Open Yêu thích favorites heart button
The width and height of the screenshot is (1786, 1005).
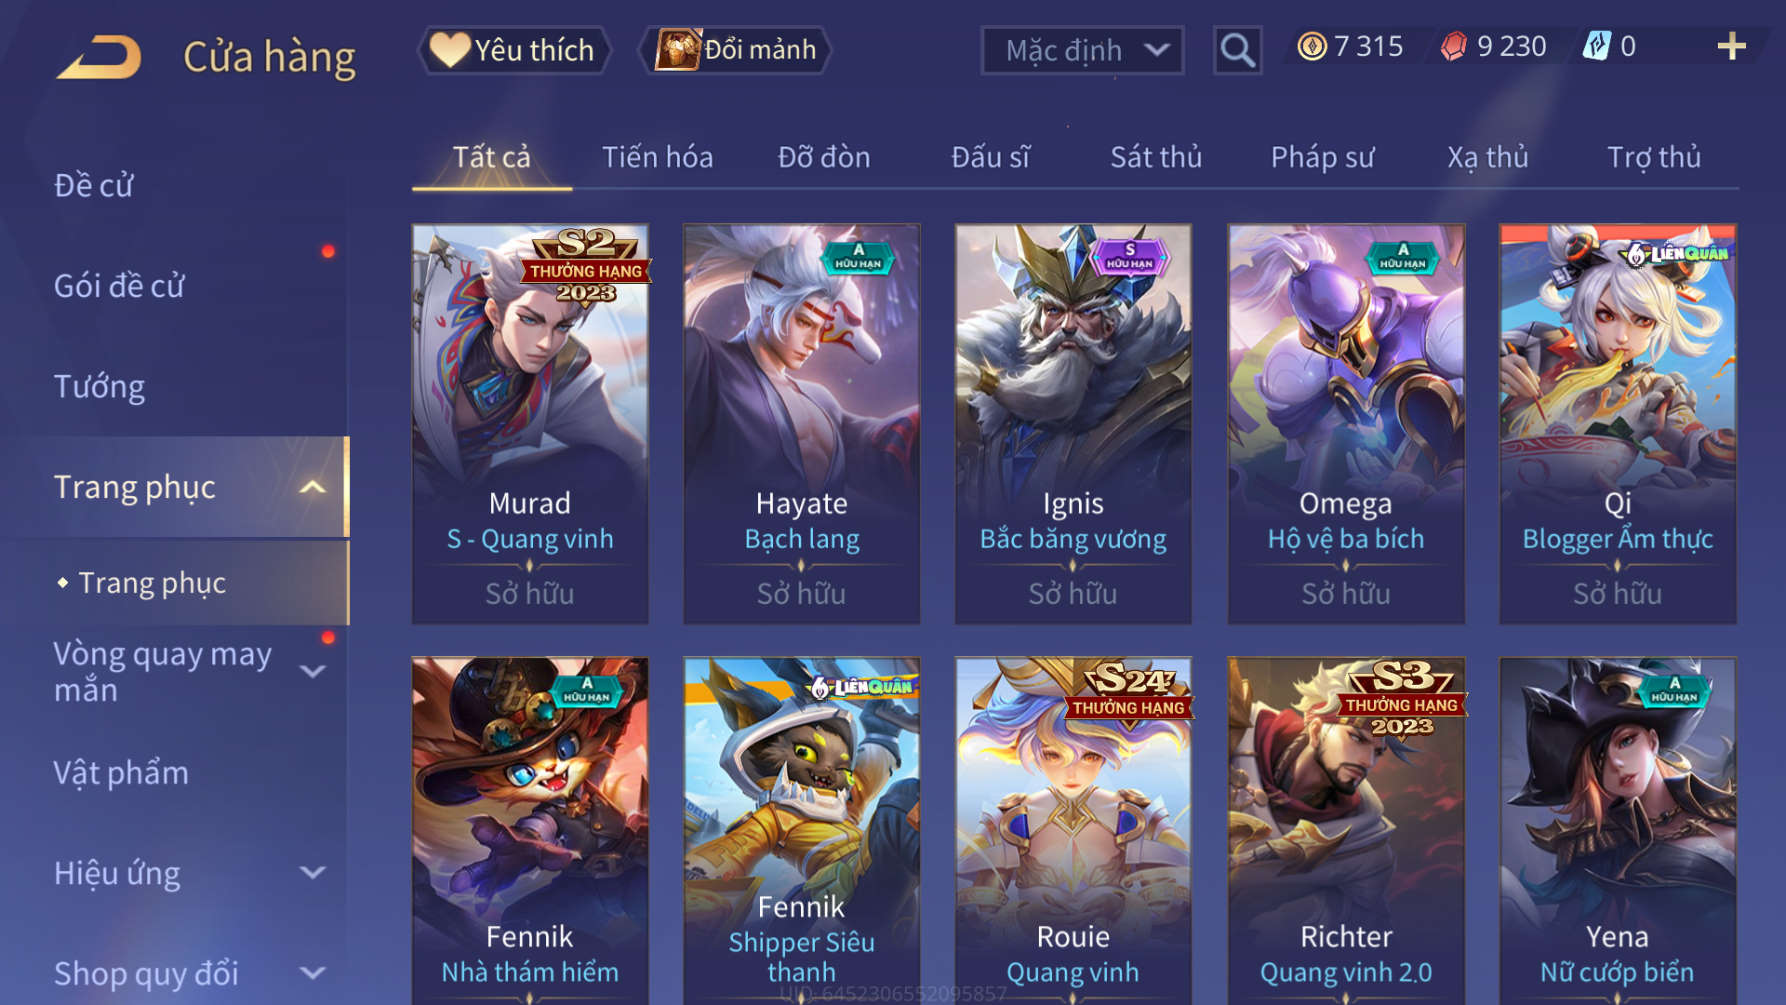click(x=514, y=50)
